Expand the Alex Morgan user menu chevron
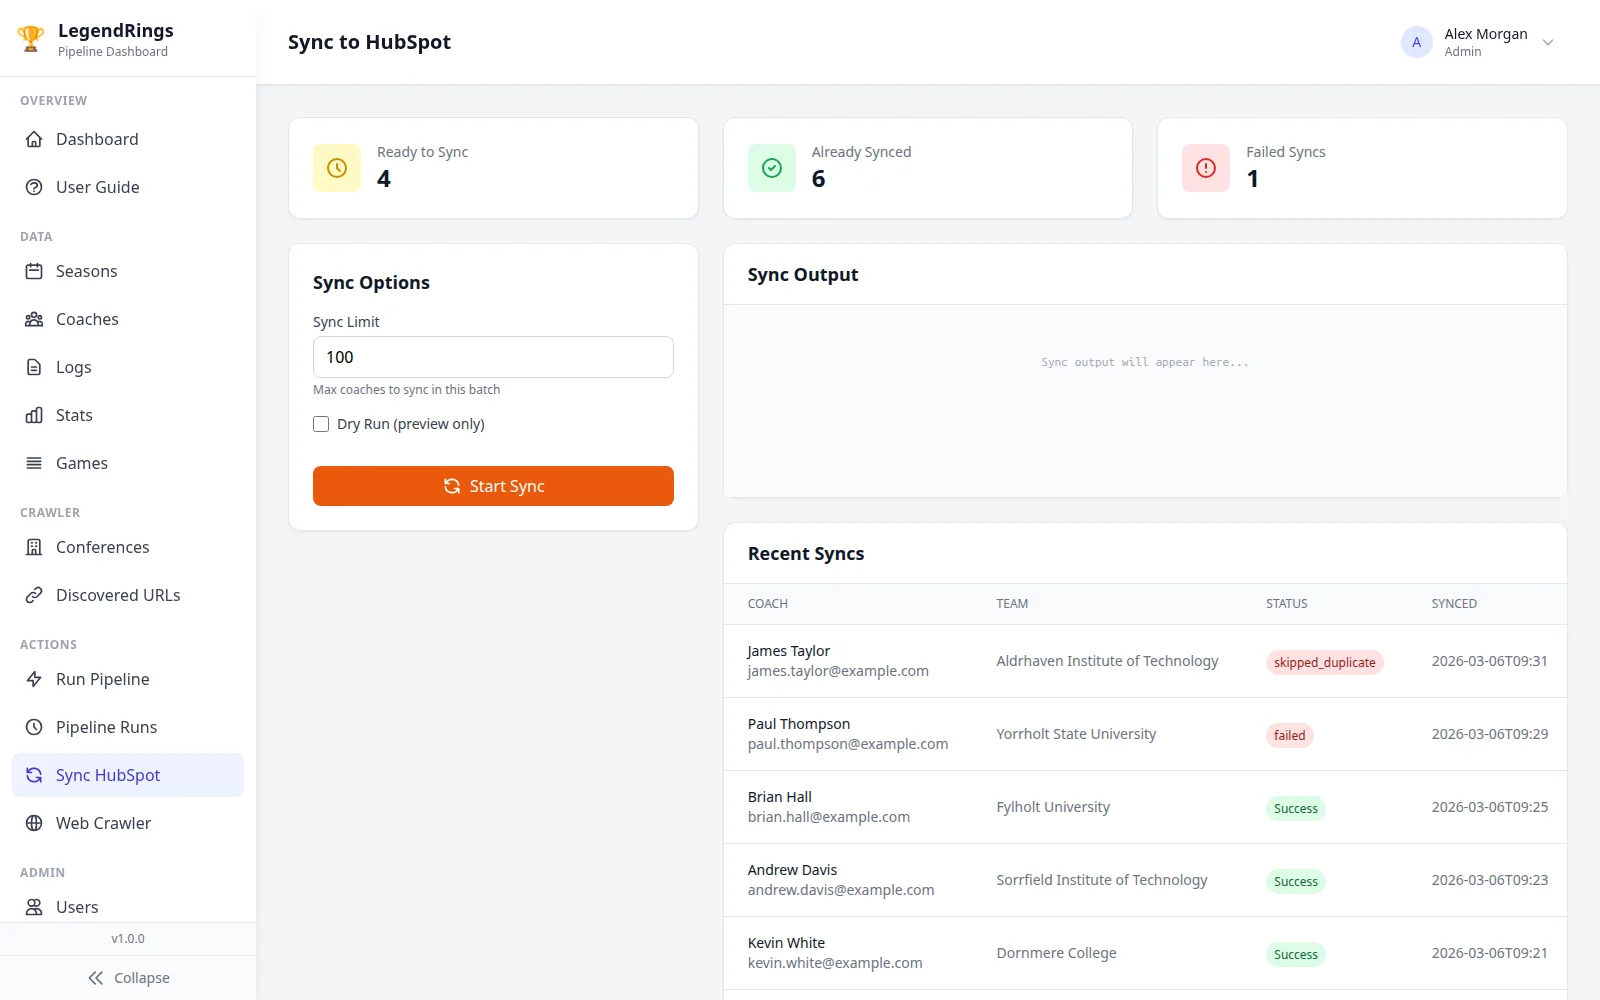Viewport: 1600px width, 1000px height. [x=1548, y=42]
